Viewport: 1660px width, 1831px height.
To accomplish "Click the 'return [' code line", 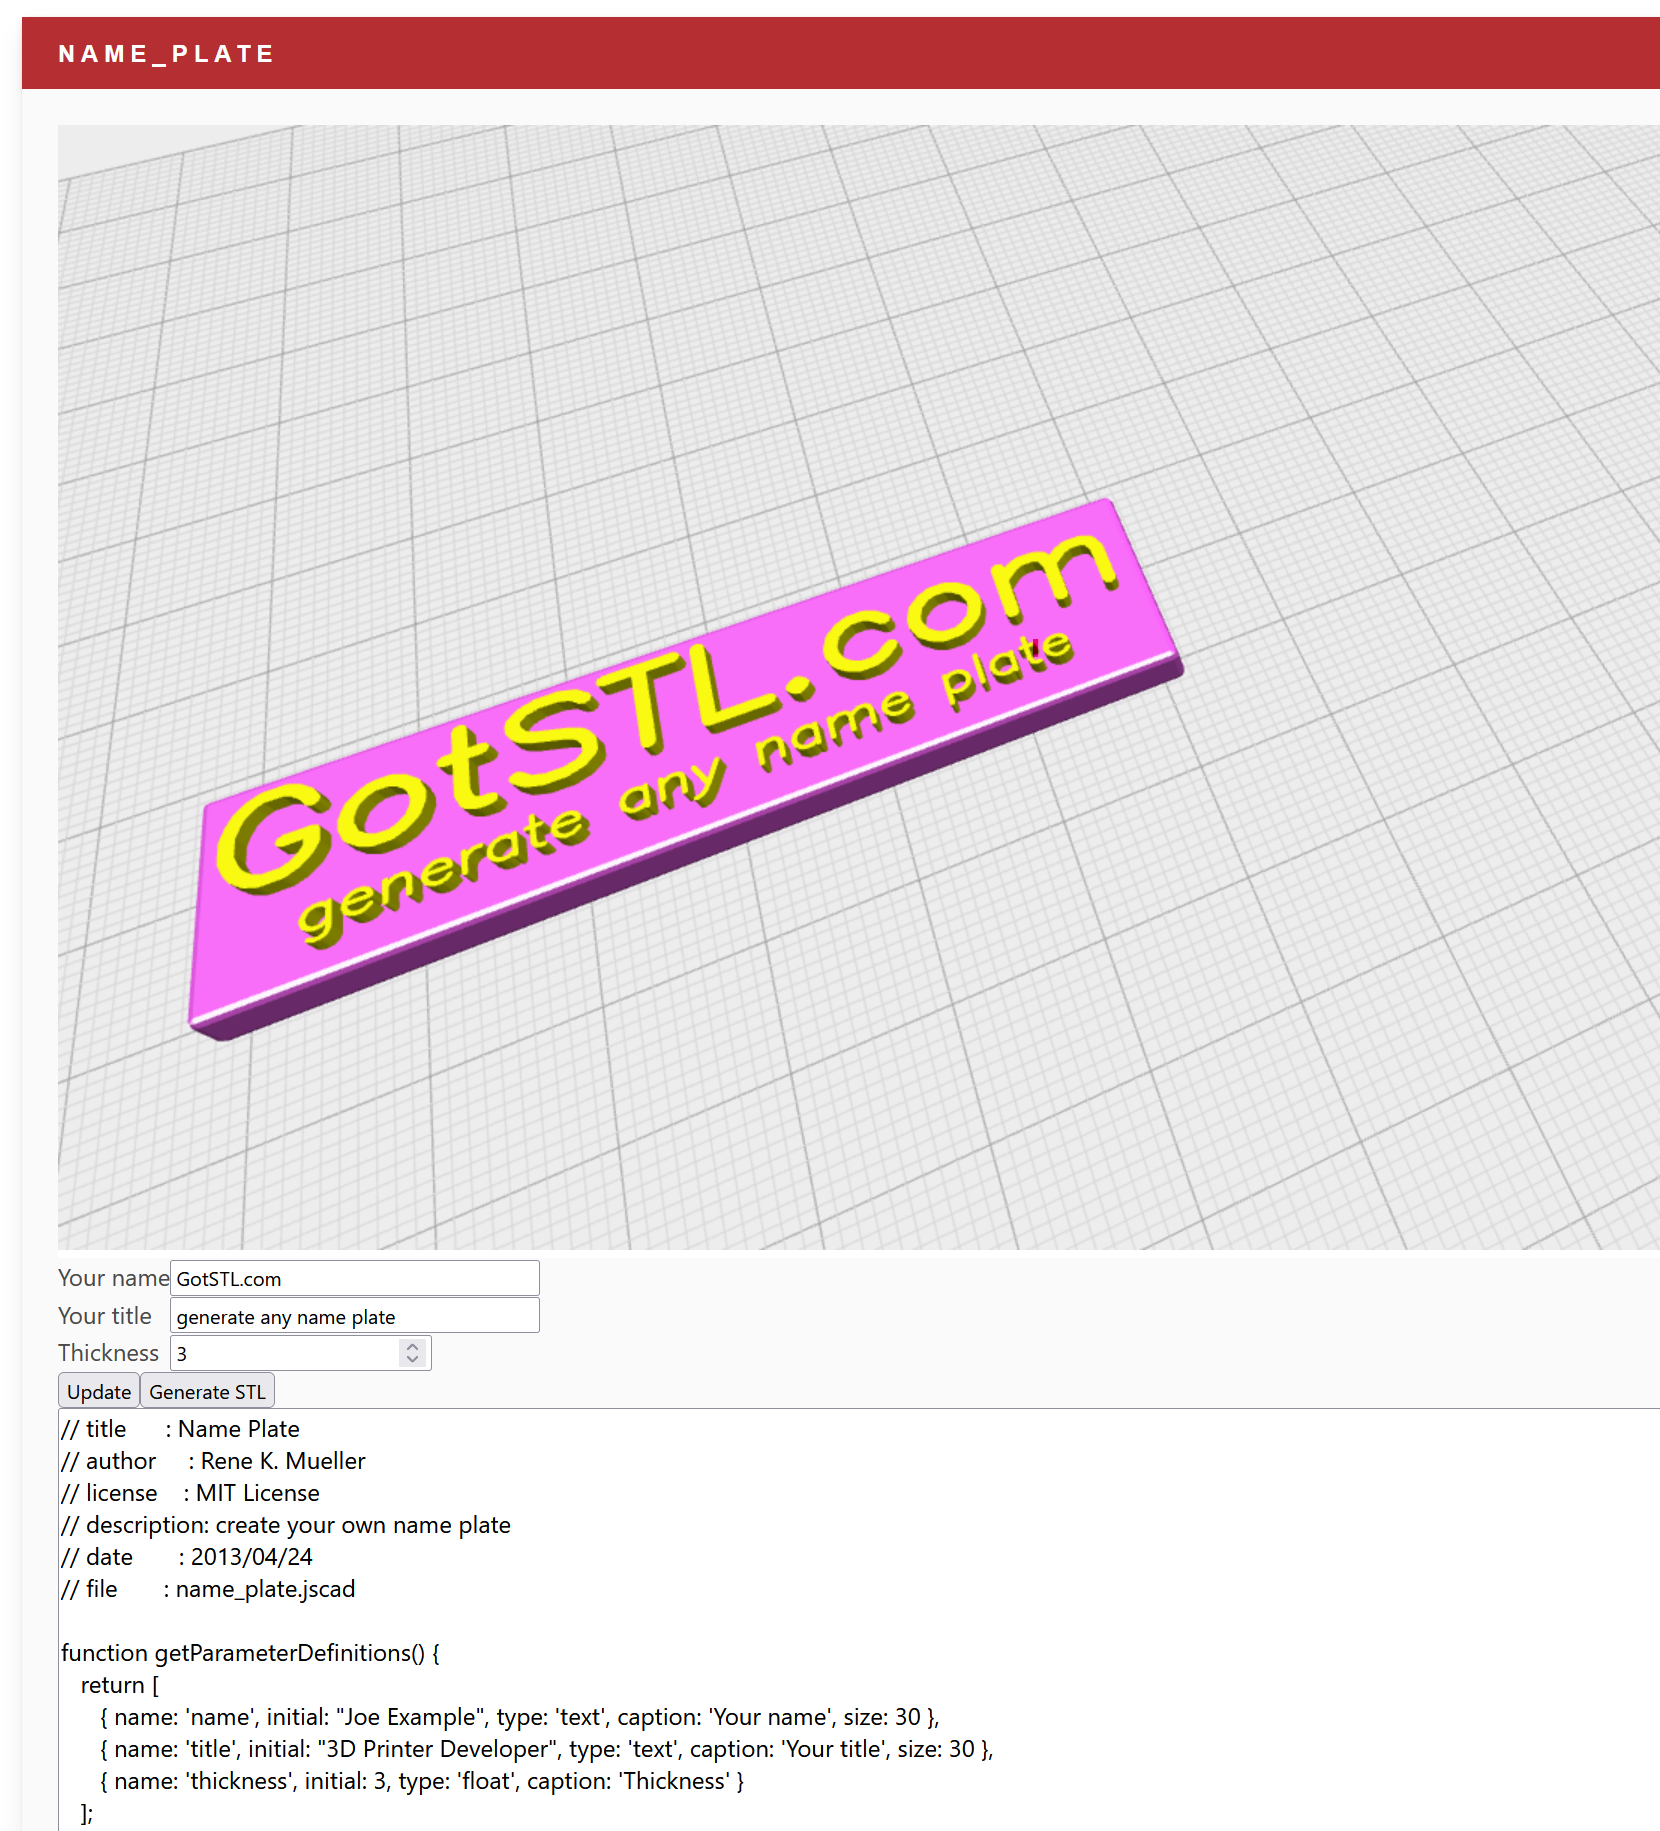I will [x=120, y=1685].
